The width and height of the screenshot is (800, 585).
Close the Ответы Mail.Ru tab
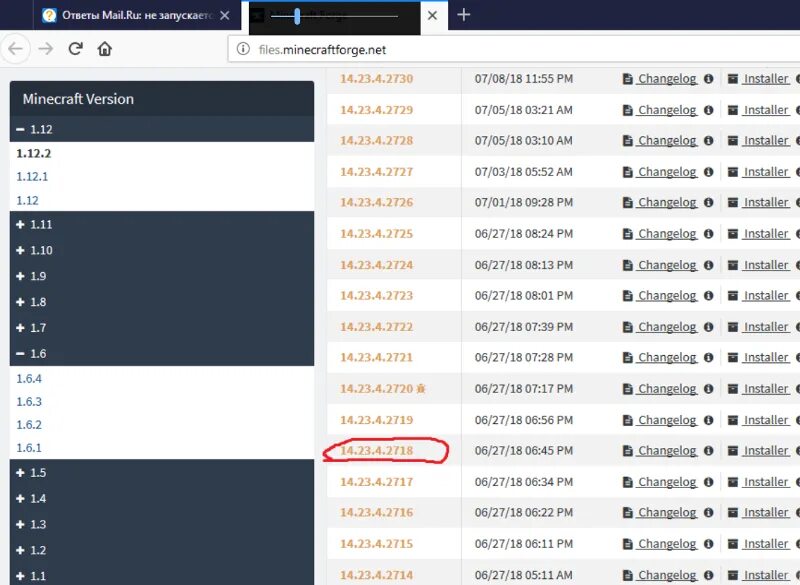[x=224, y=15]
